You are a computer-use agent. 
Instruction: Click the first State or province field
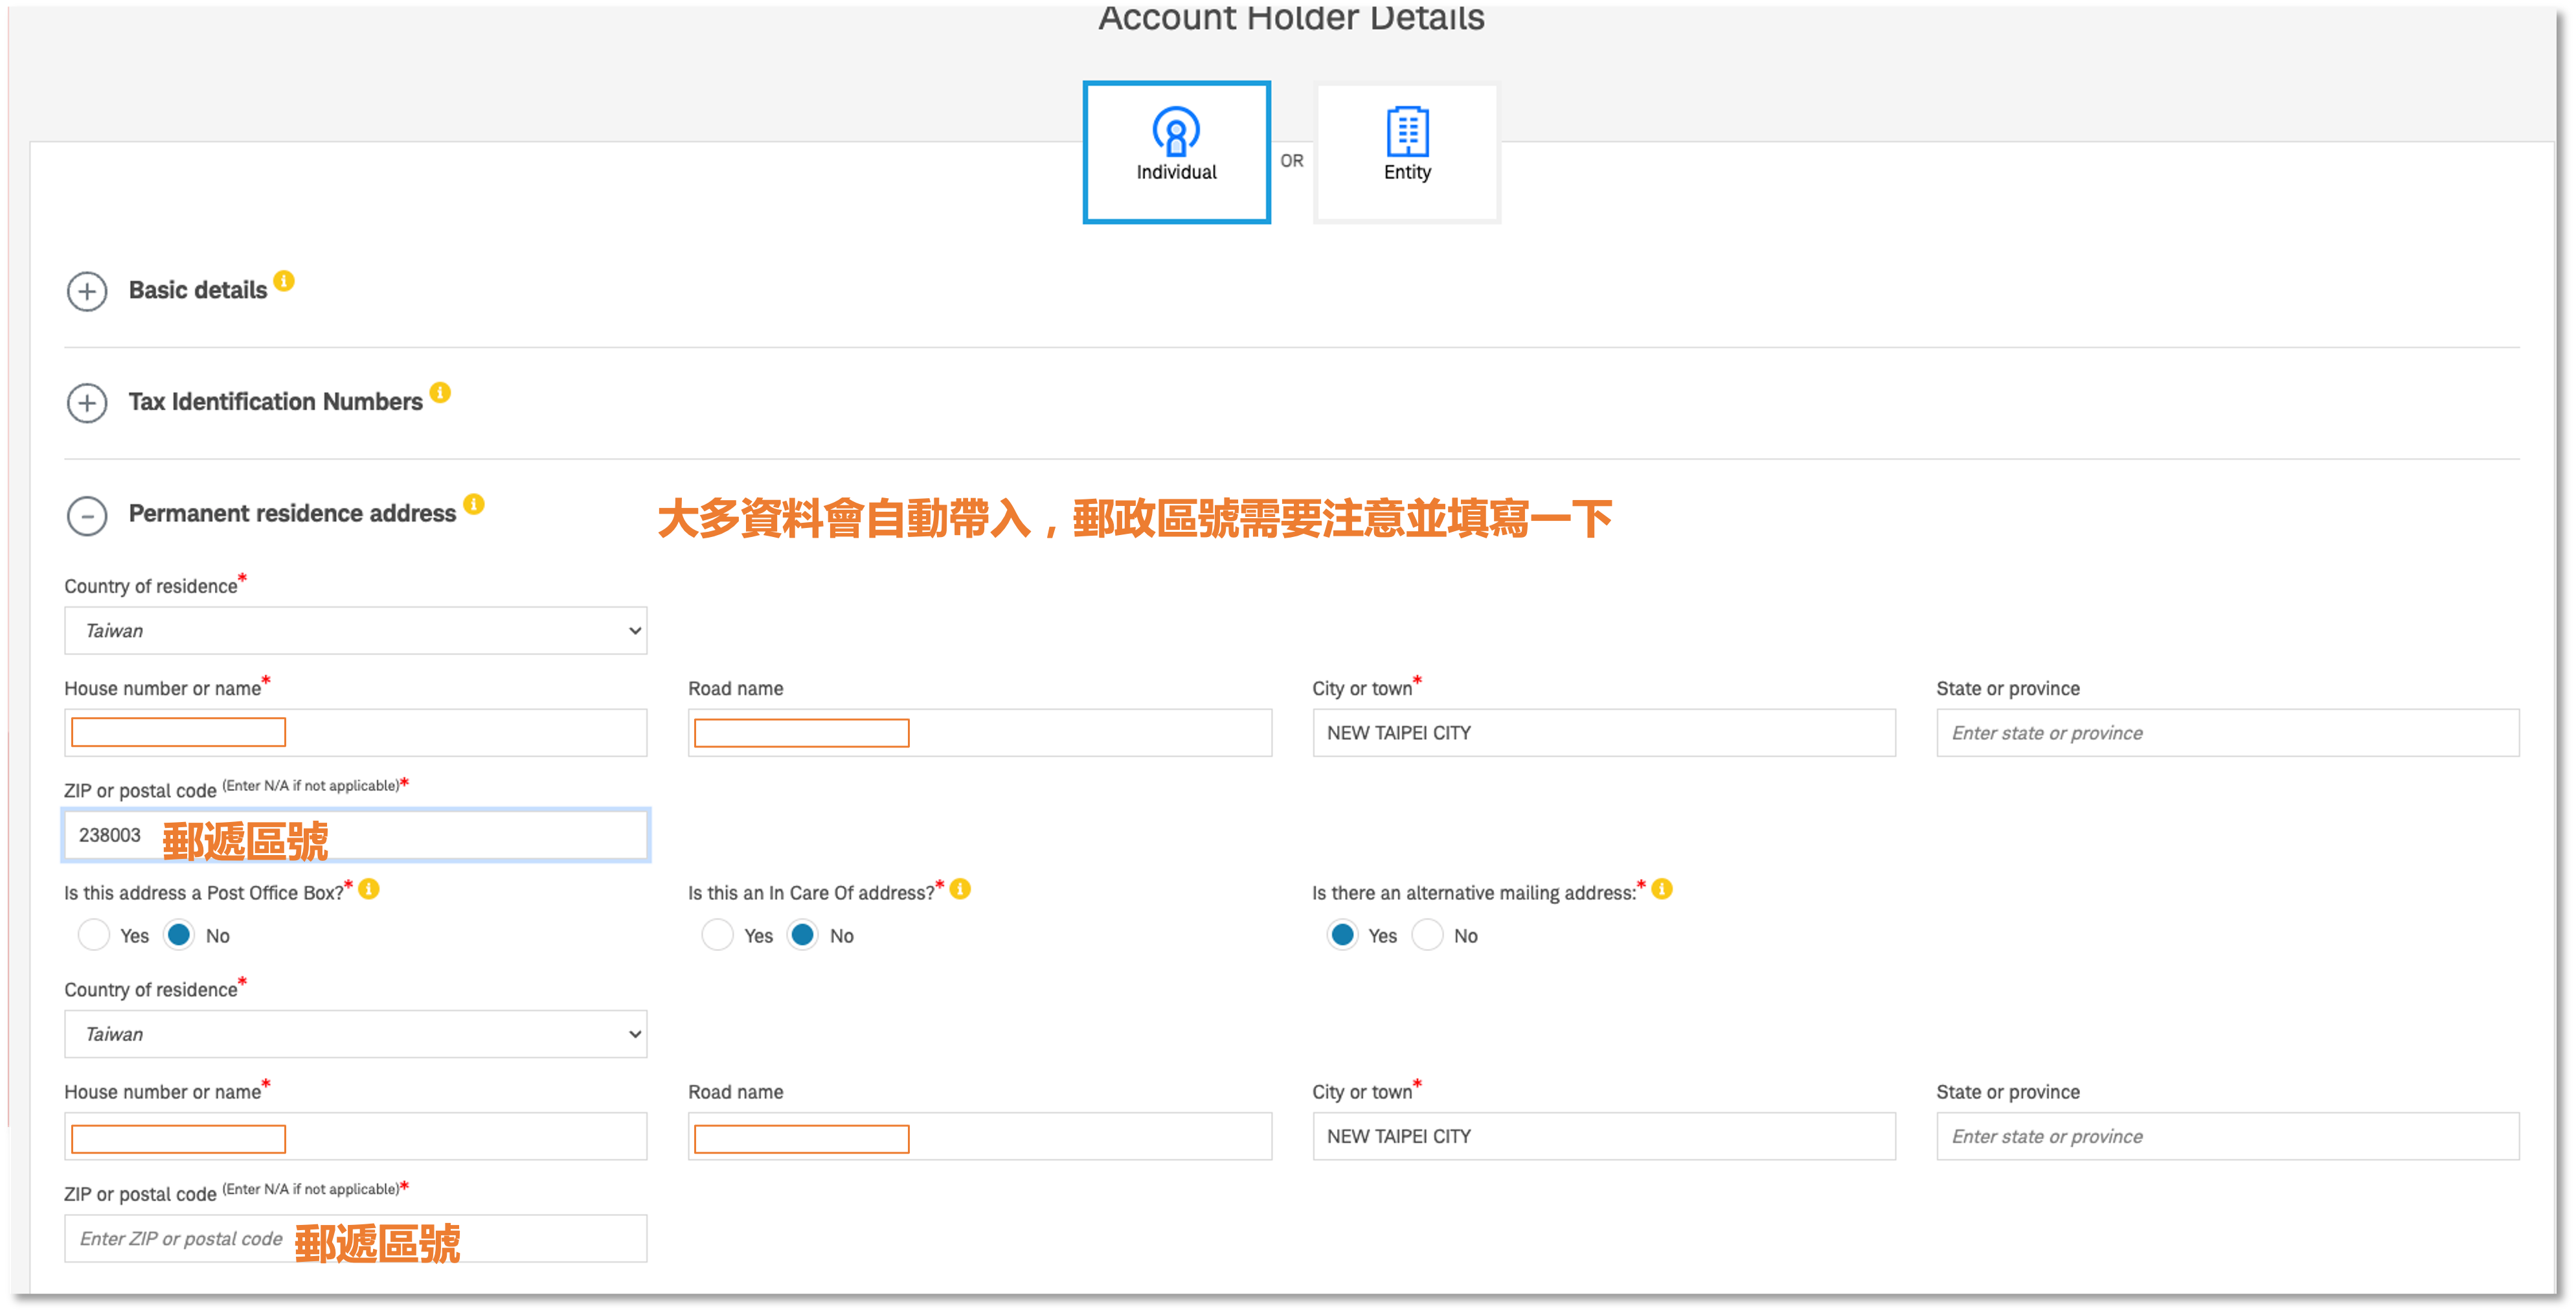pos(2227,733)
